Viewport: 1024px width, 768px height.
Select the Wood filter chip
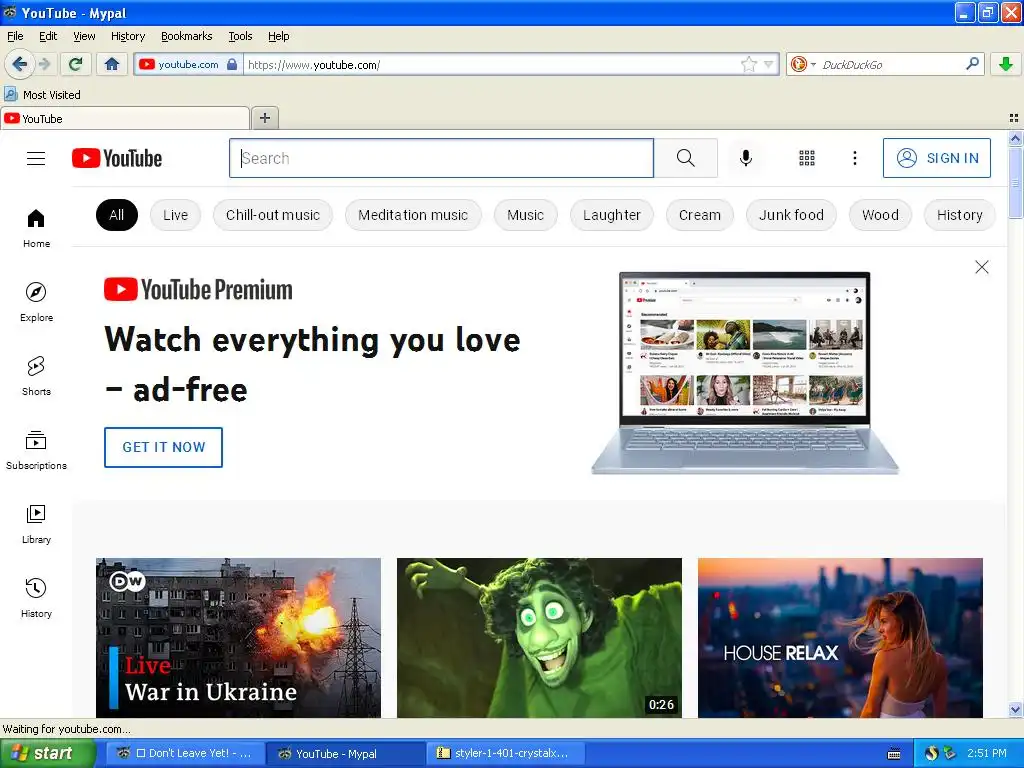[x=880, y=215]
